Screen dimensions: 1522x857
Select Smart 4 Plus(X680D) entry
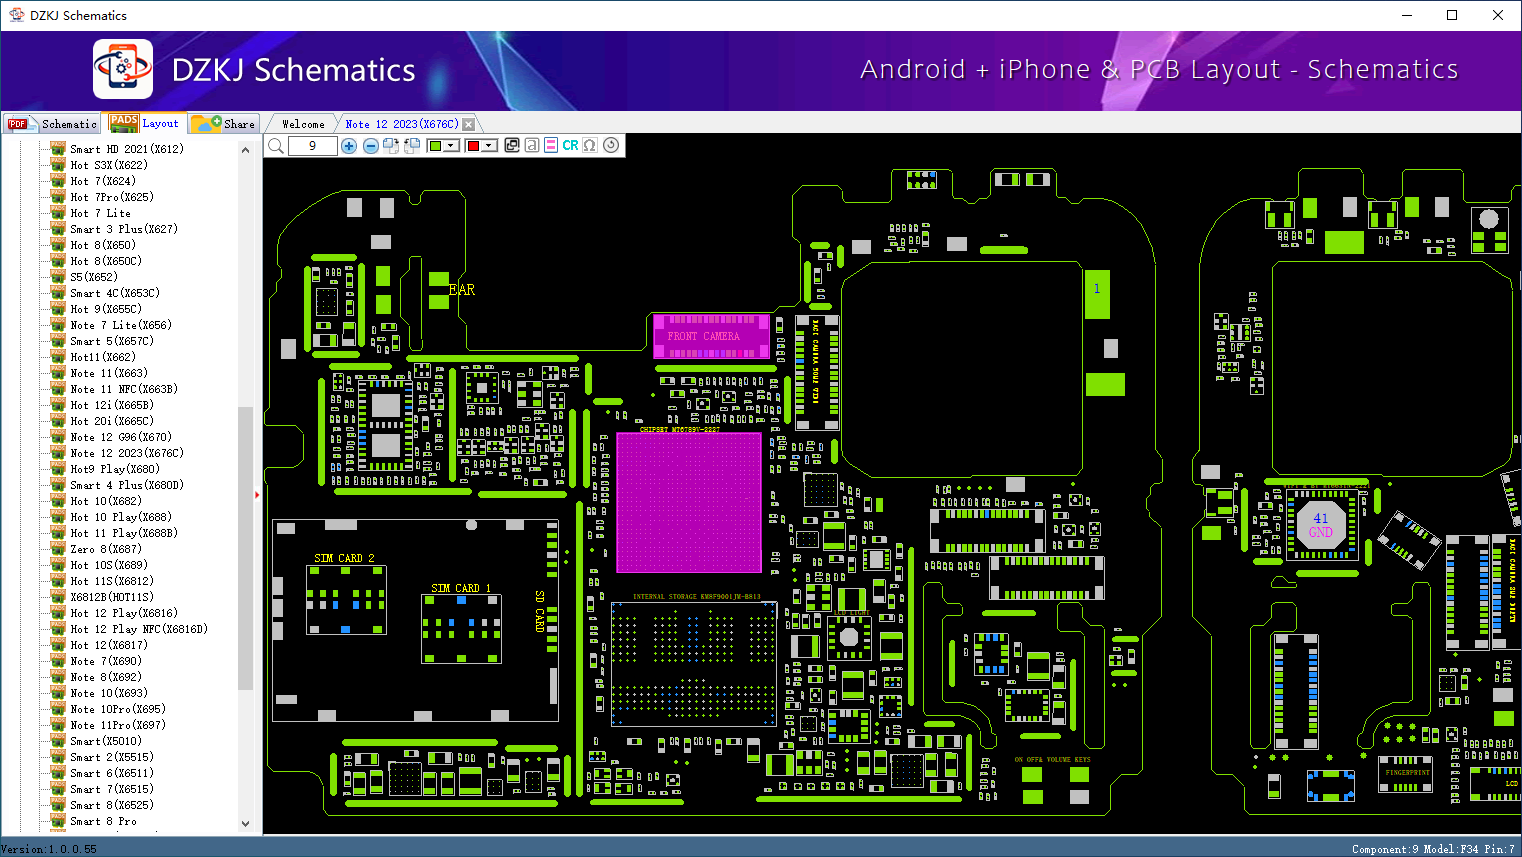pyautogui.click(x=127, y=485)
